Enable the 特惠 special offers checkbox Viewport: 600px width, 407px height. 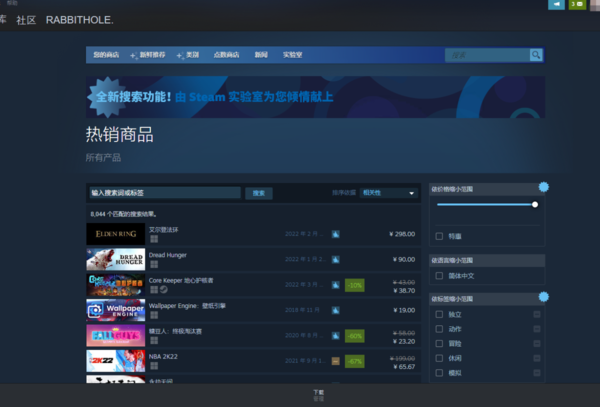pos(439,236)
